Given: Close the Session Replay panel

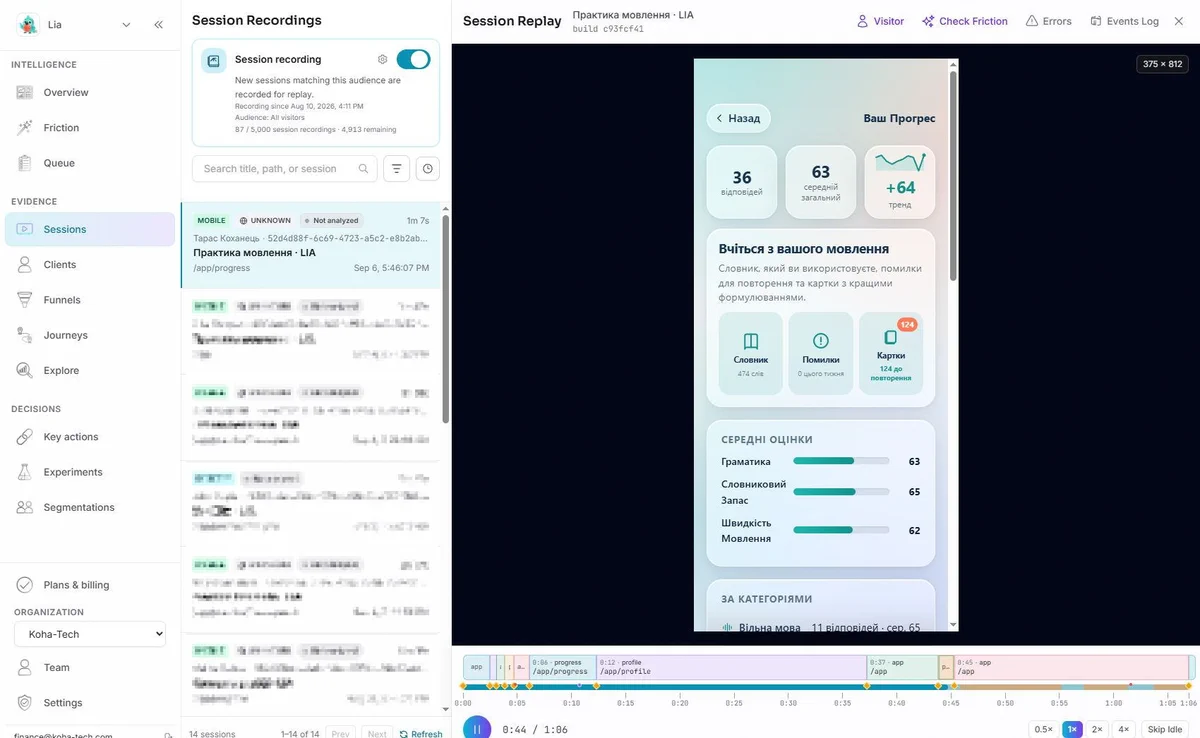Looking at the screenshot, I should 1178,21.
